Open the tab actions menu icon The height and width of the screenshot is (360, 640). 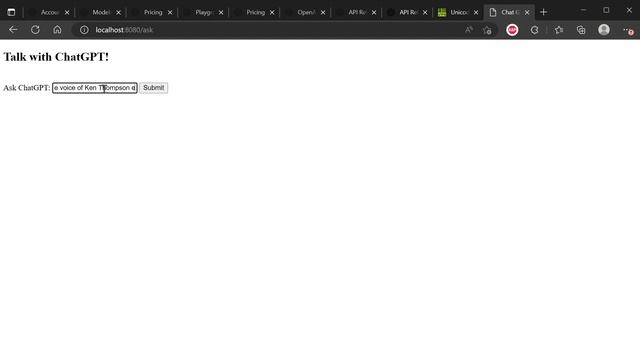point(11,12)
